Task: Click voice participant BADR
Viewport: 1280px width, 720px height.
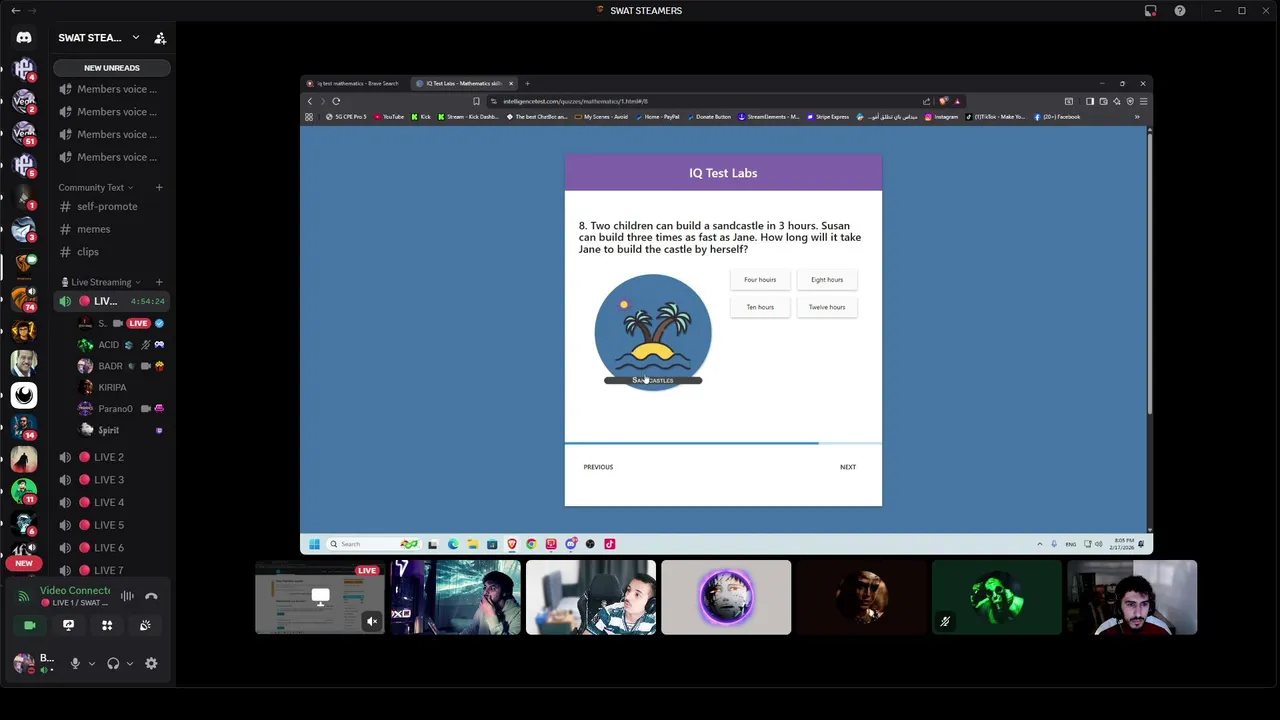Action: point(120,366)
